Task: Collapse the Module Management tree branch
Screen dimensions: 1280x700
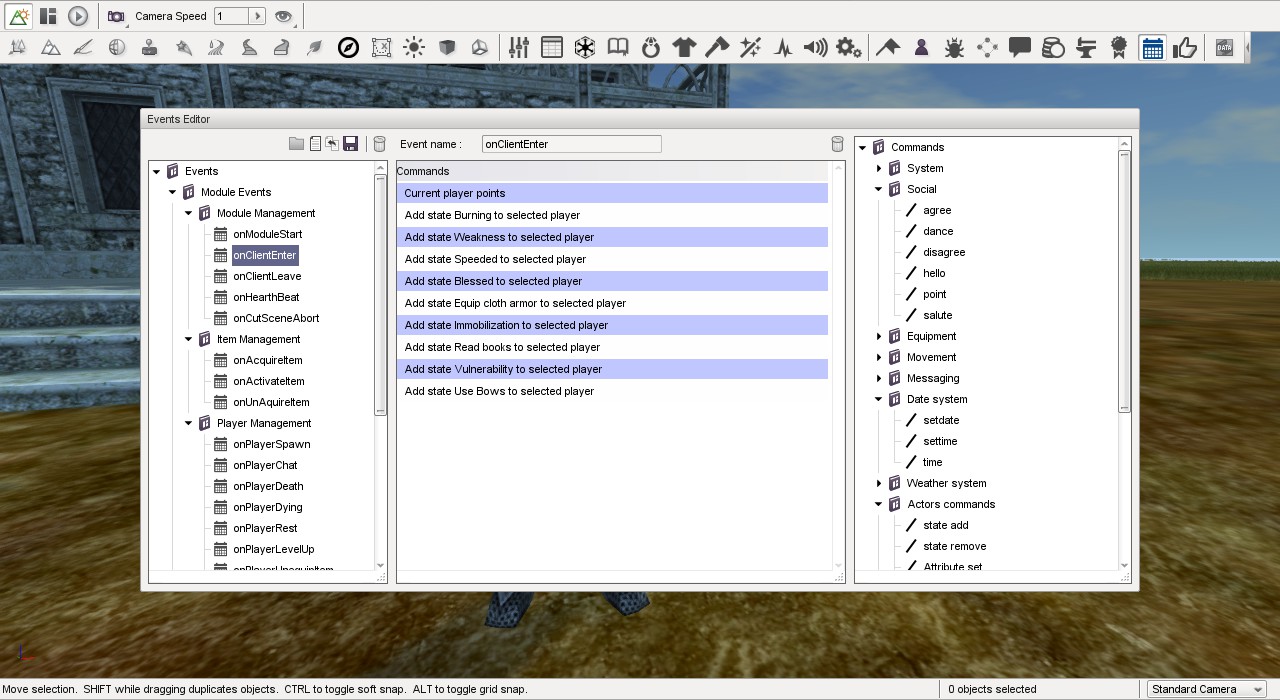Action: point(187,213)
